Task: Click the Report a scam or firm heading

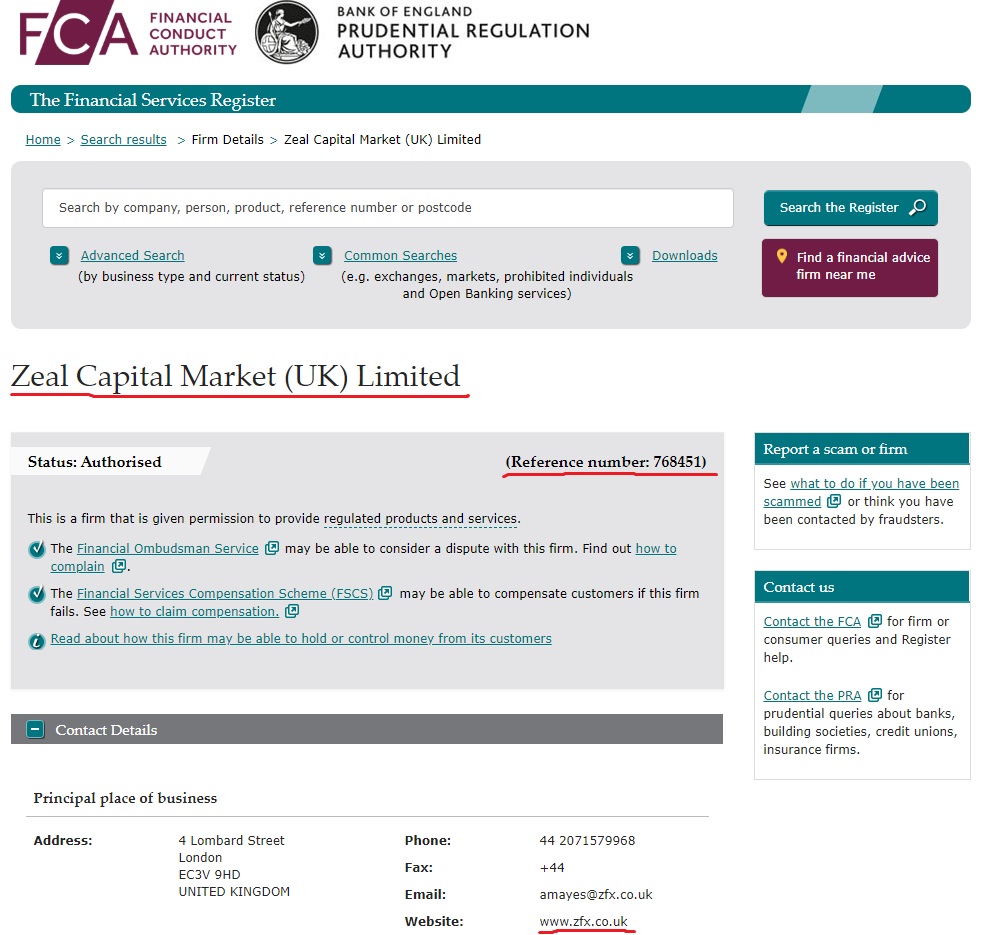Action: point(835,449)
